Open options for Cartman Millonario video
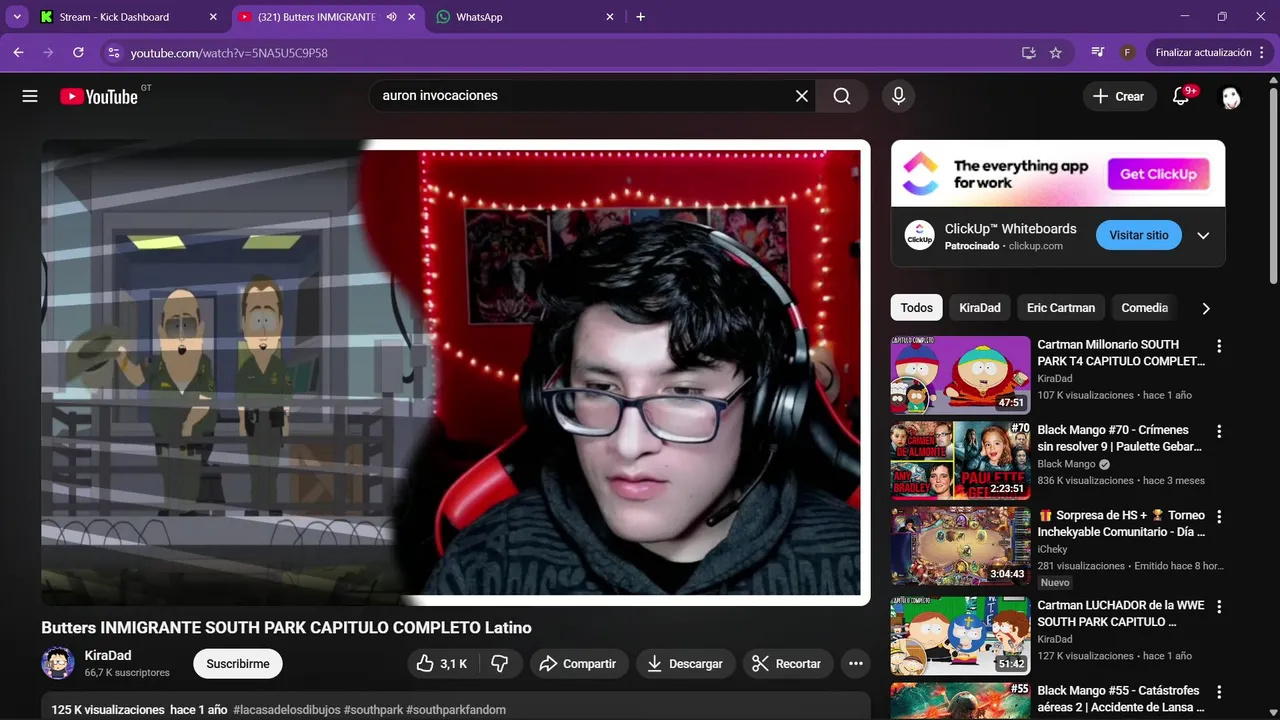Image resolution: width=1280 pixels, height=720 pixels. click(1219, 346)
